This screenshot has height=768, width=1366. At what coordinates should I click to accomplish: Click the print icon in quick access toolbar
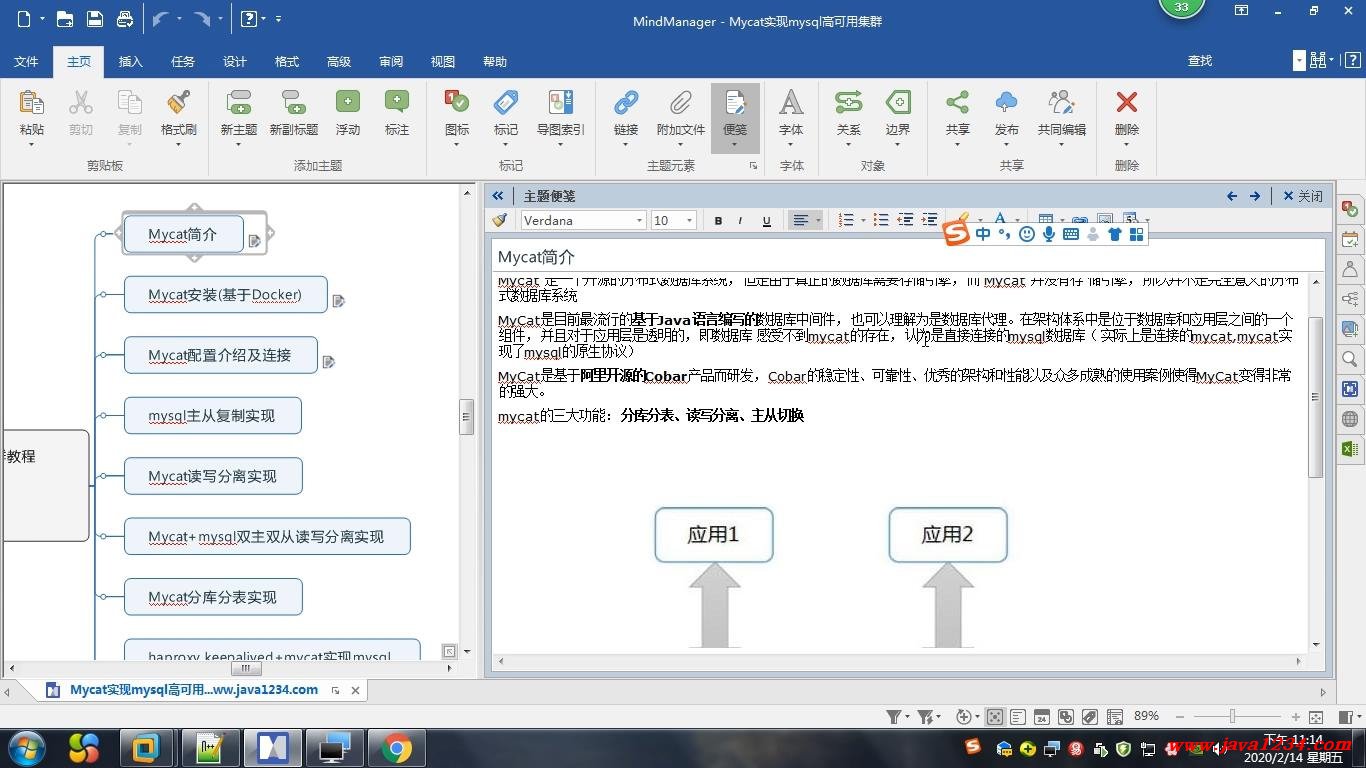click(x=125, y=19)
